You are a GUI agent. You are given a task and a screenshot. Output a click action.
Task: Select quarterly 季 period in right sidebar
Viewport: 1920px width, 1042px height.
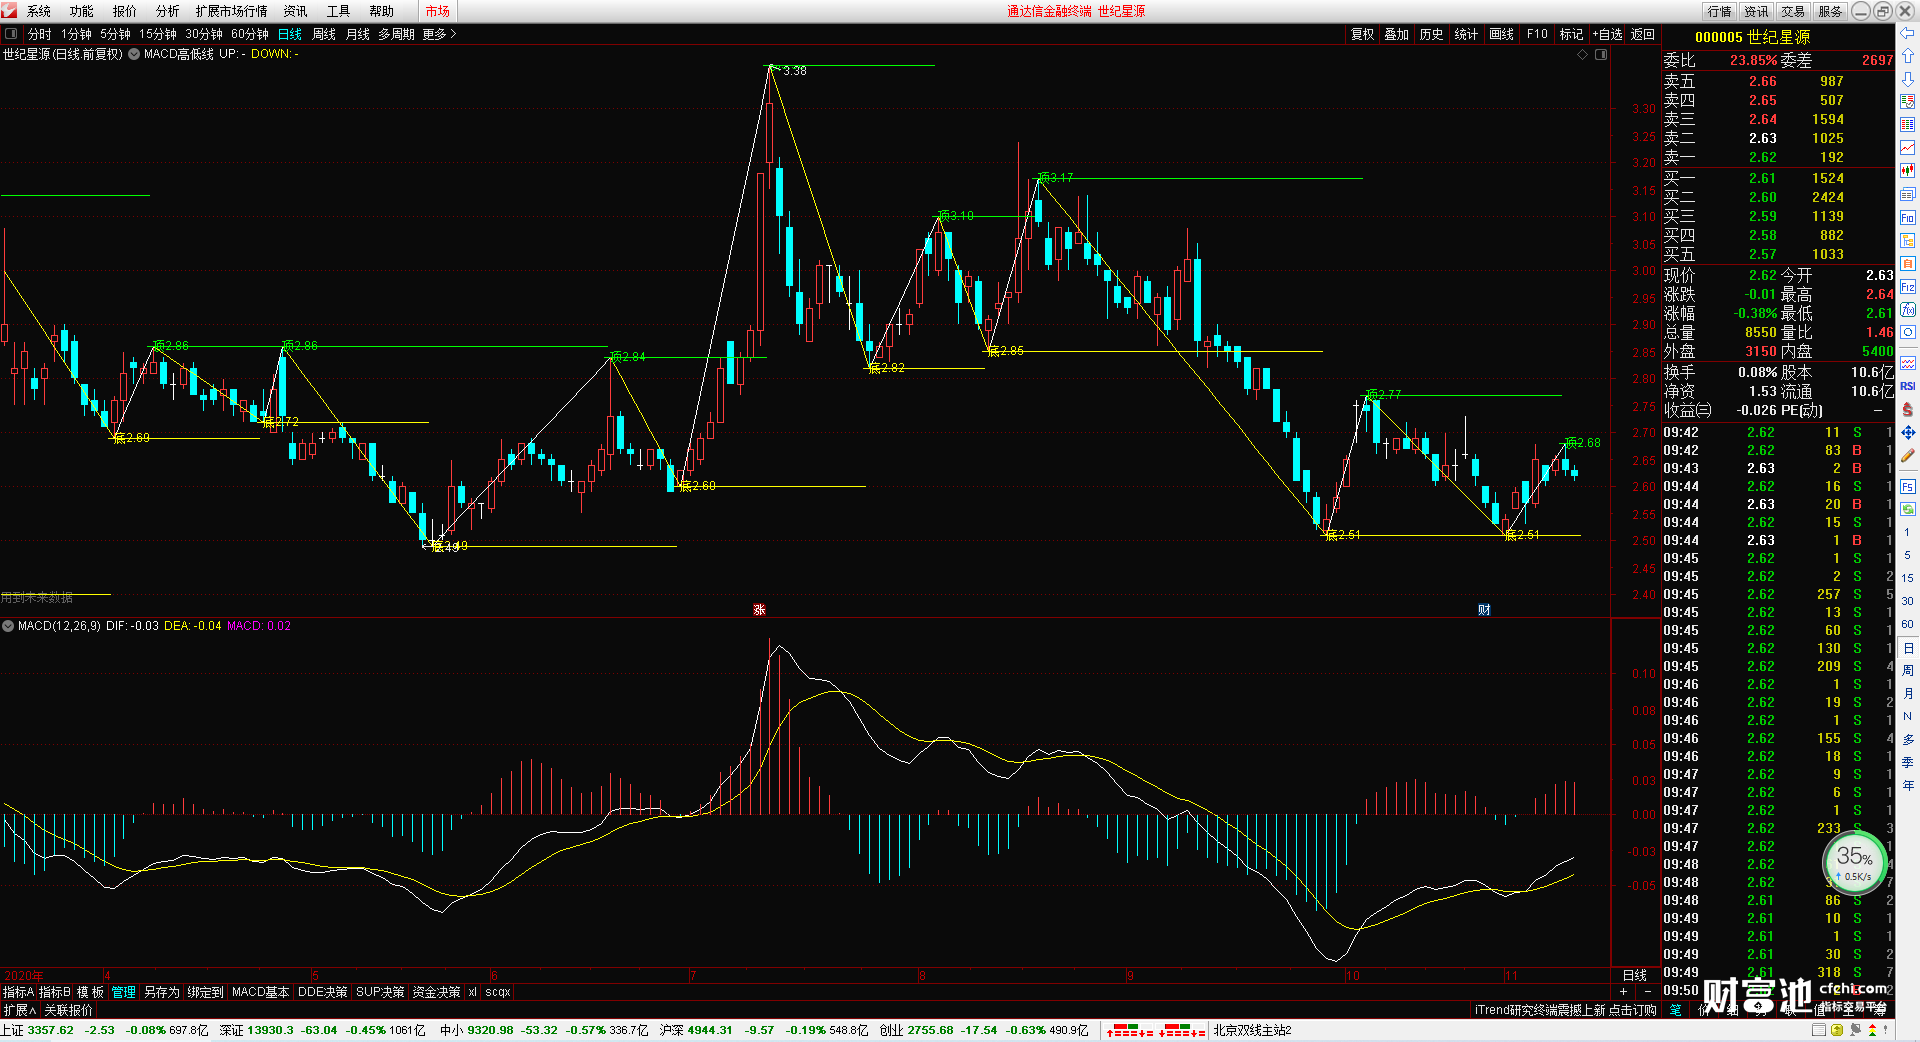pos(1907,762)
